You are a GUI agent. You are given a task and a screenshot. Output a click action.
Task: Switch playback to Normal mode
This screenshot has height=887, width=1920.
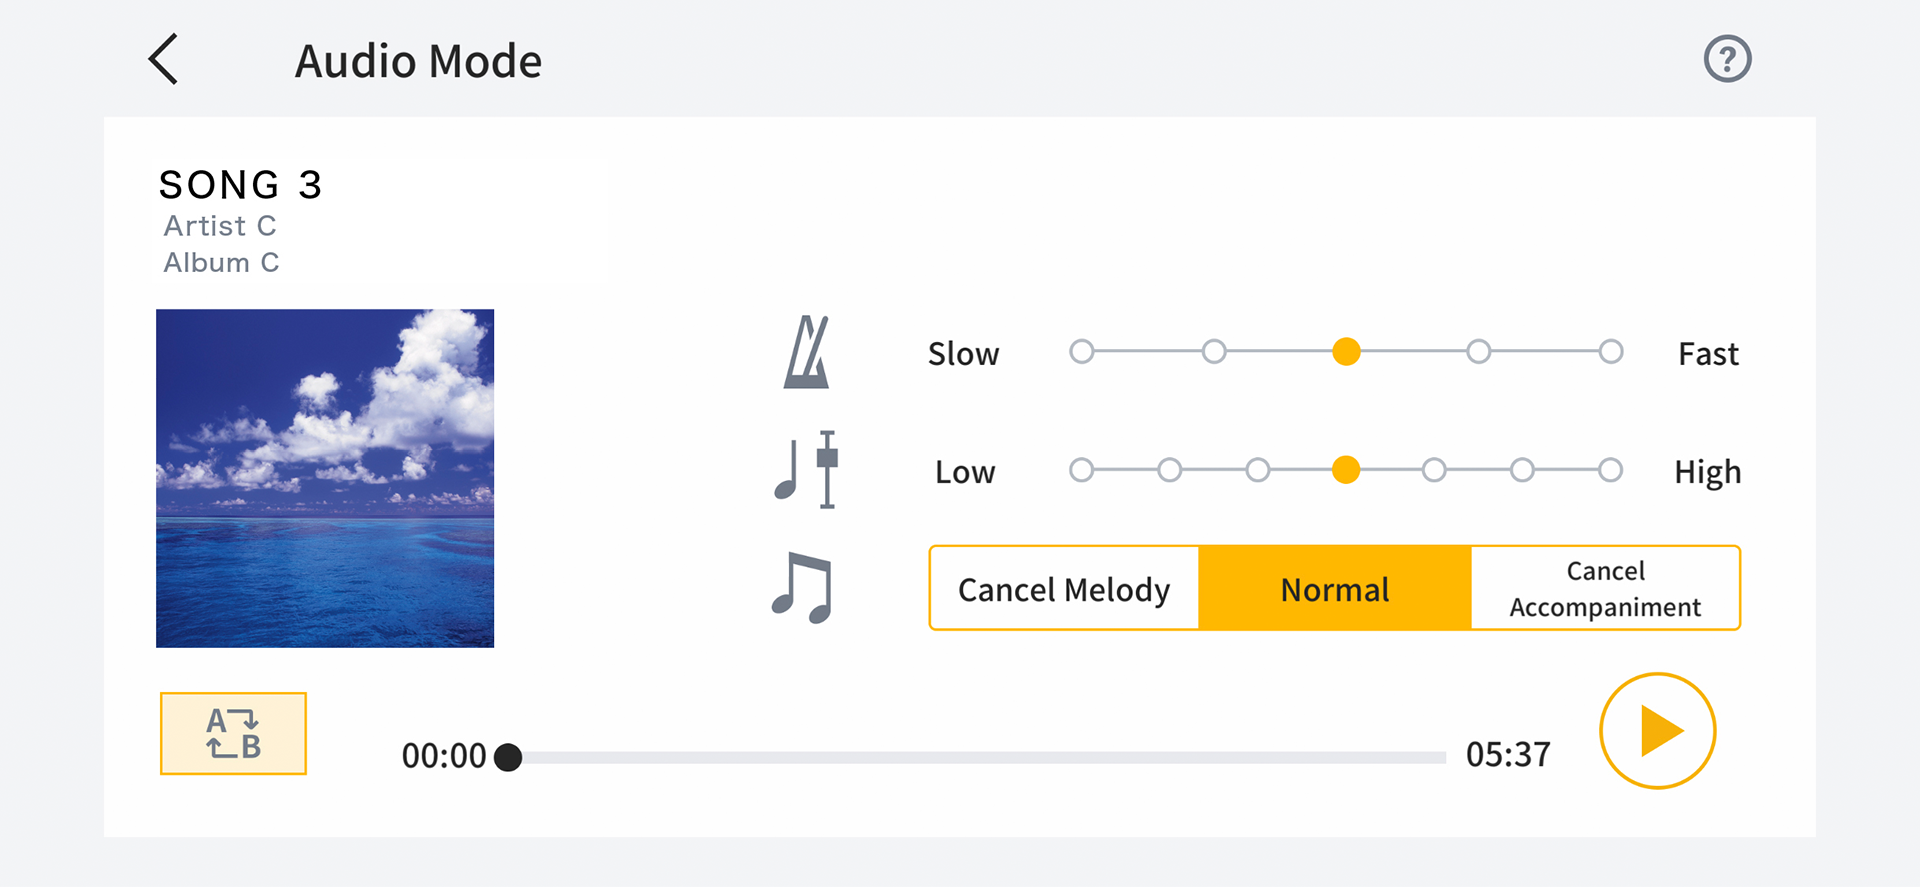tap(1334, 589)
